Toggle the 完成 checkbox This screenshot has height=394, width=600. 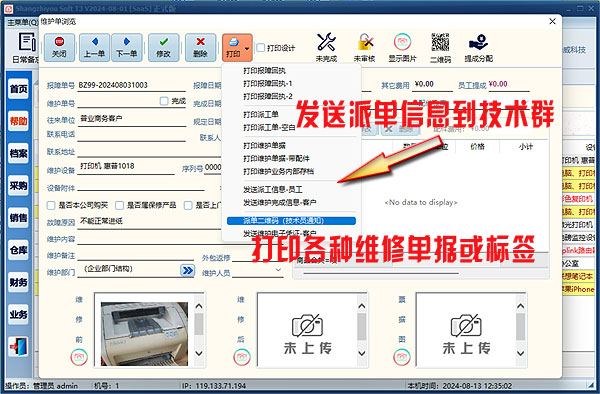164,101
